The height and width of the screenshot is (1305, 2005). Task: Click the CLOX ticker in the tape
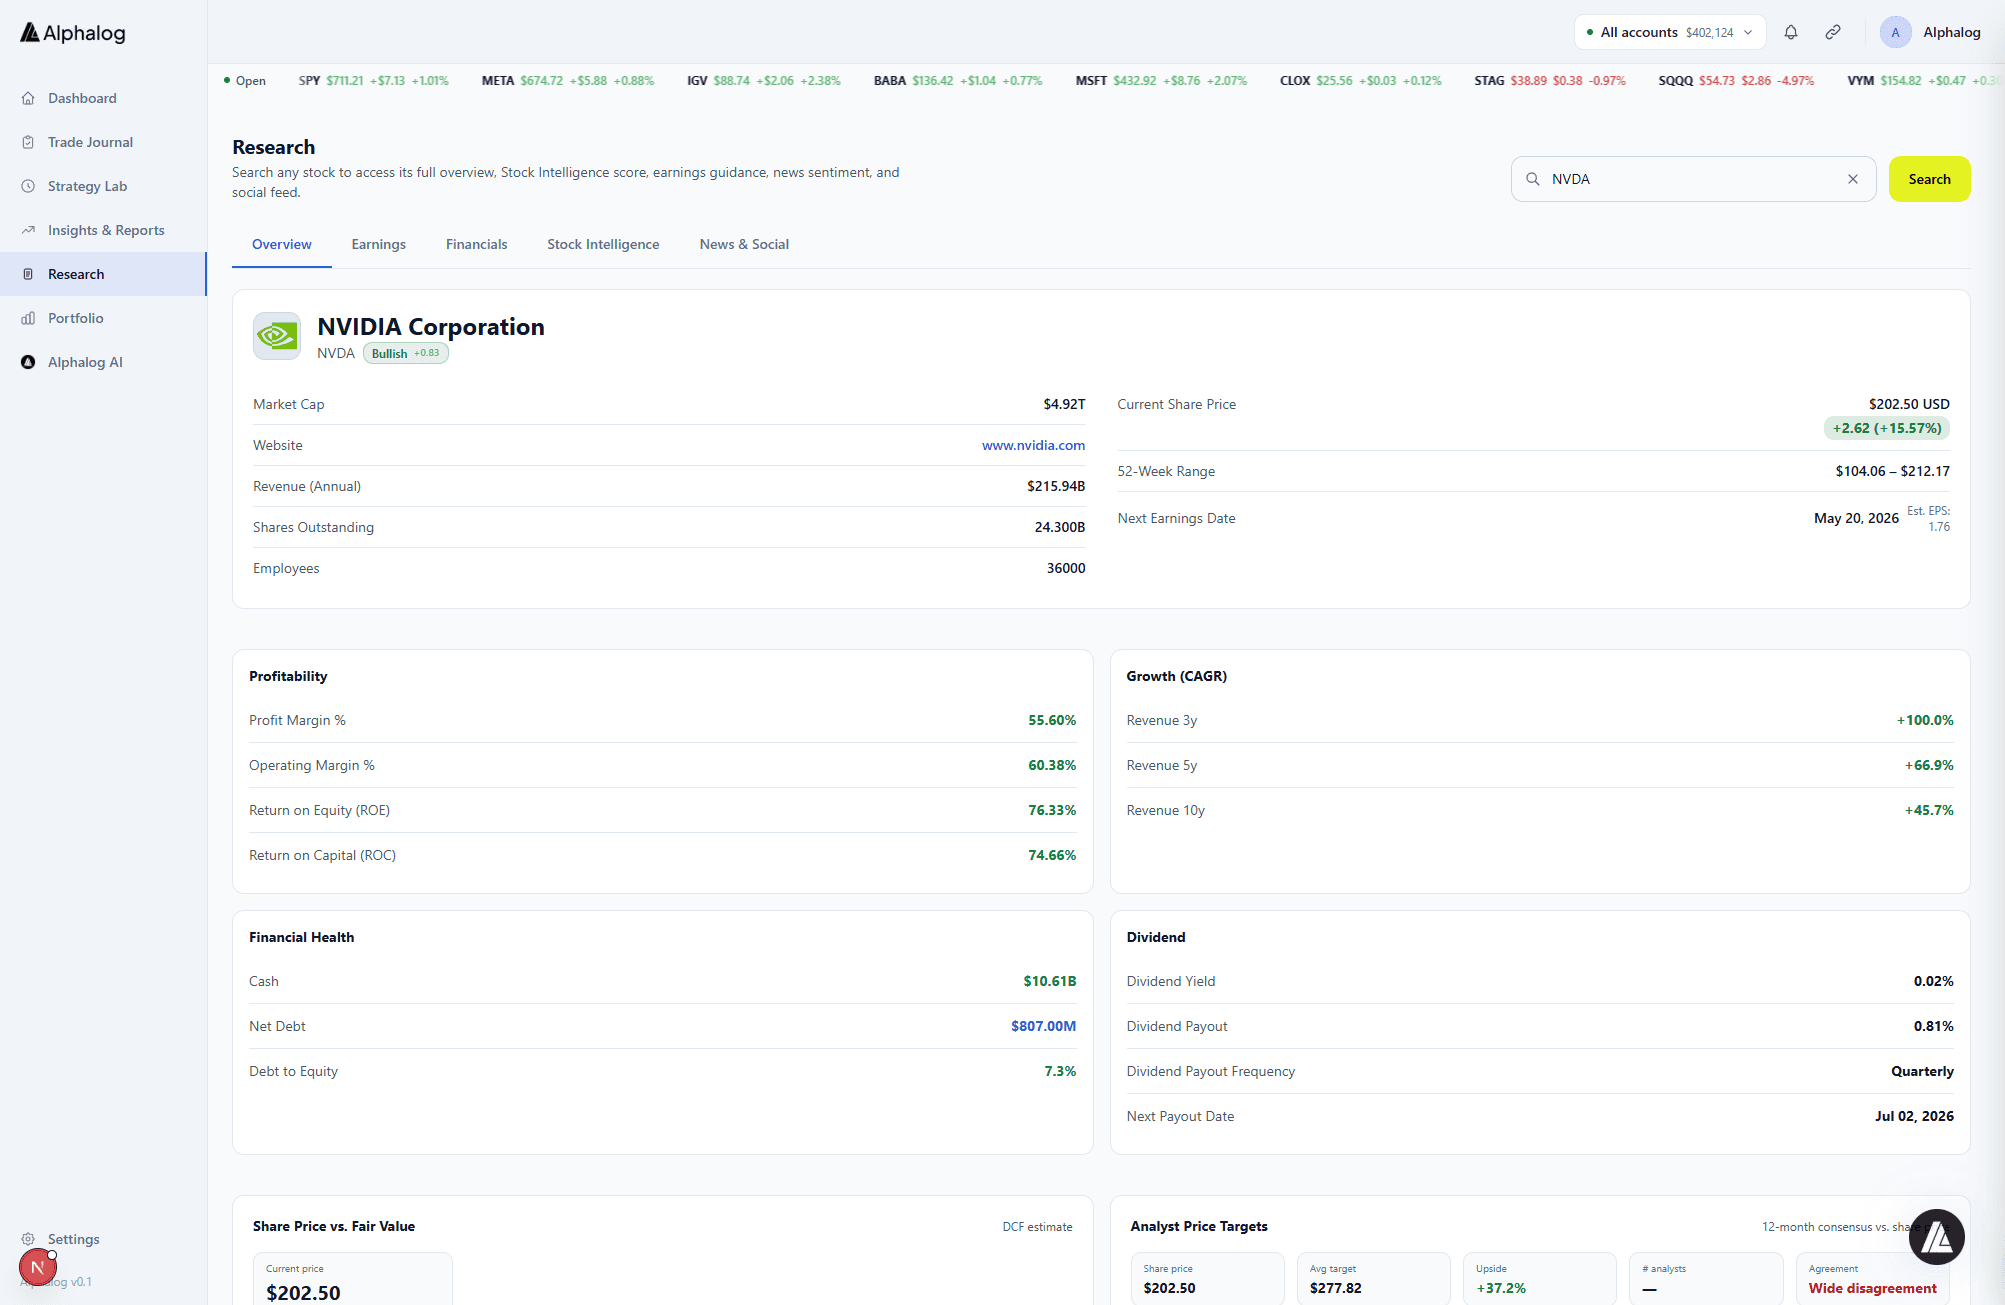(1360, 81)
